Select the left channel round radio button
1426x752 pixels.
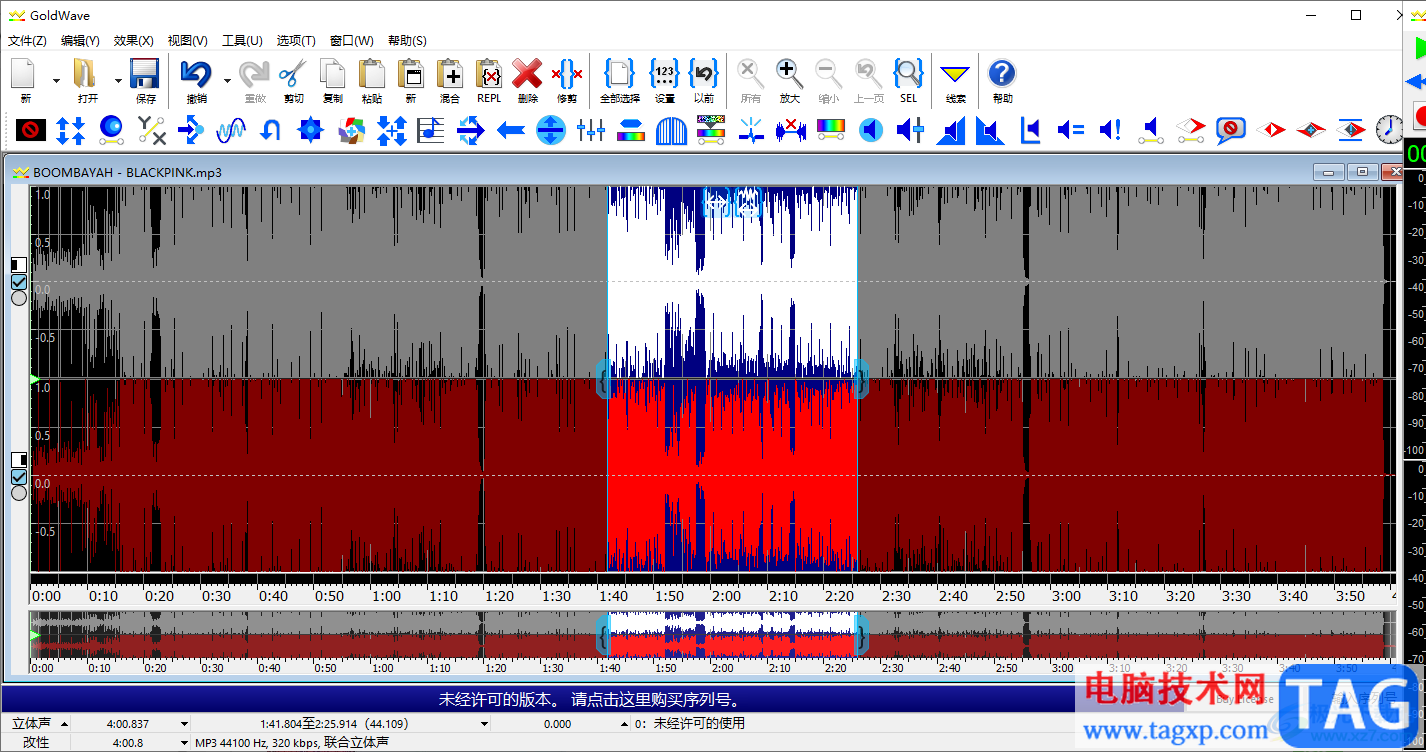point(19,298)
